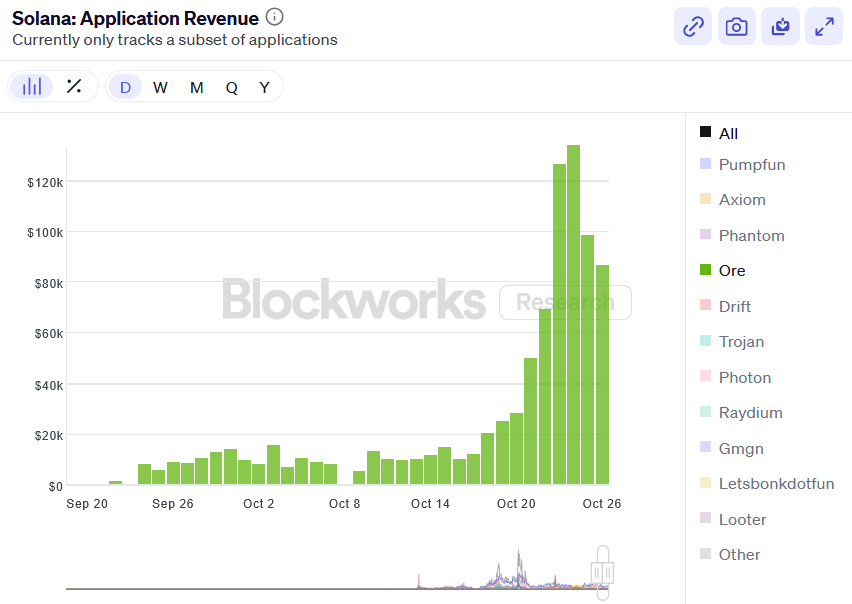
Task: Select monthly (M) granularity
Action: point(197,87)
